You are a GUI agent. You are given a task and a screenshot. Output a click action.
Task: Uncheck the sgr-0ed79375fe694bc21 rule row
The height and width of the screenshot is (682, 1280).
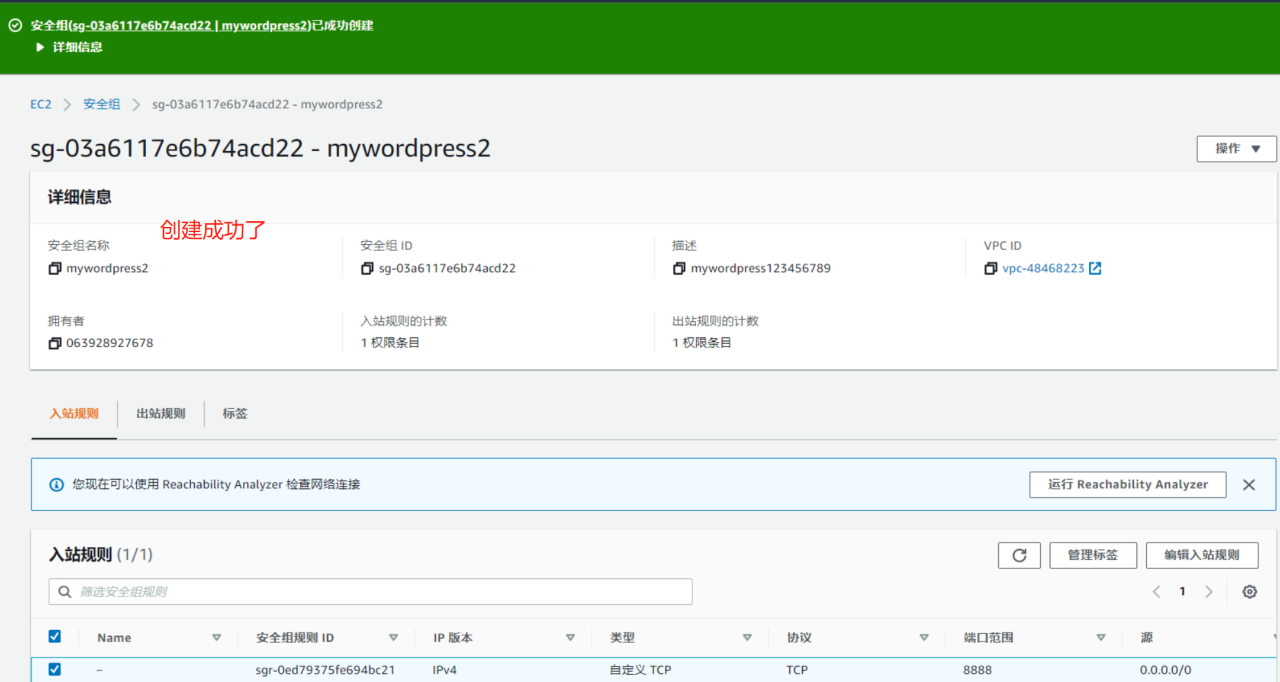(54, 669)
